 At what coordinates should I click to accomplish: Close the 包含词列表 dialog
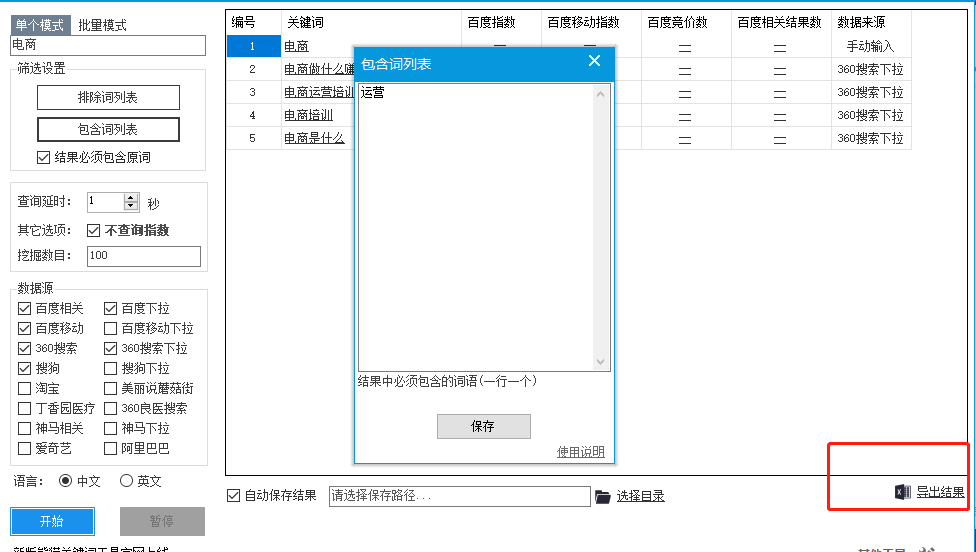point(594,61)
